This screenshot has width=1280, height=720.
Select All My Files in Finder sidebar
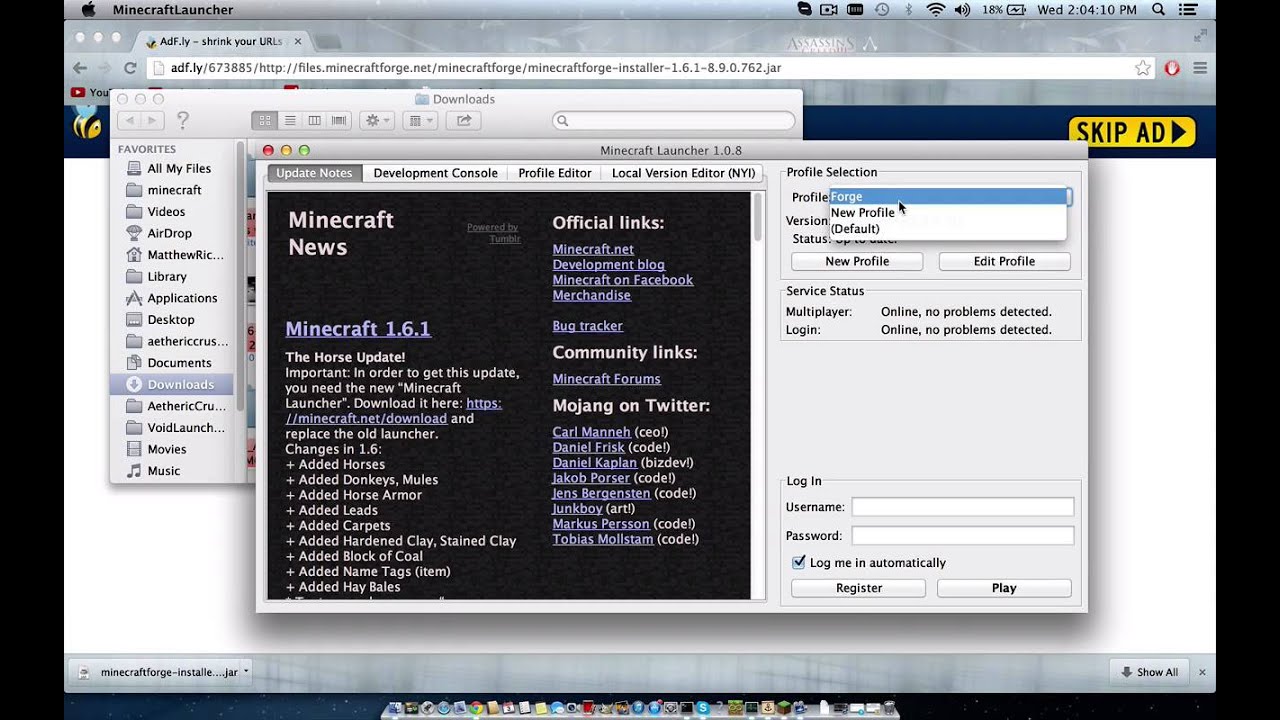click(171, 168)
